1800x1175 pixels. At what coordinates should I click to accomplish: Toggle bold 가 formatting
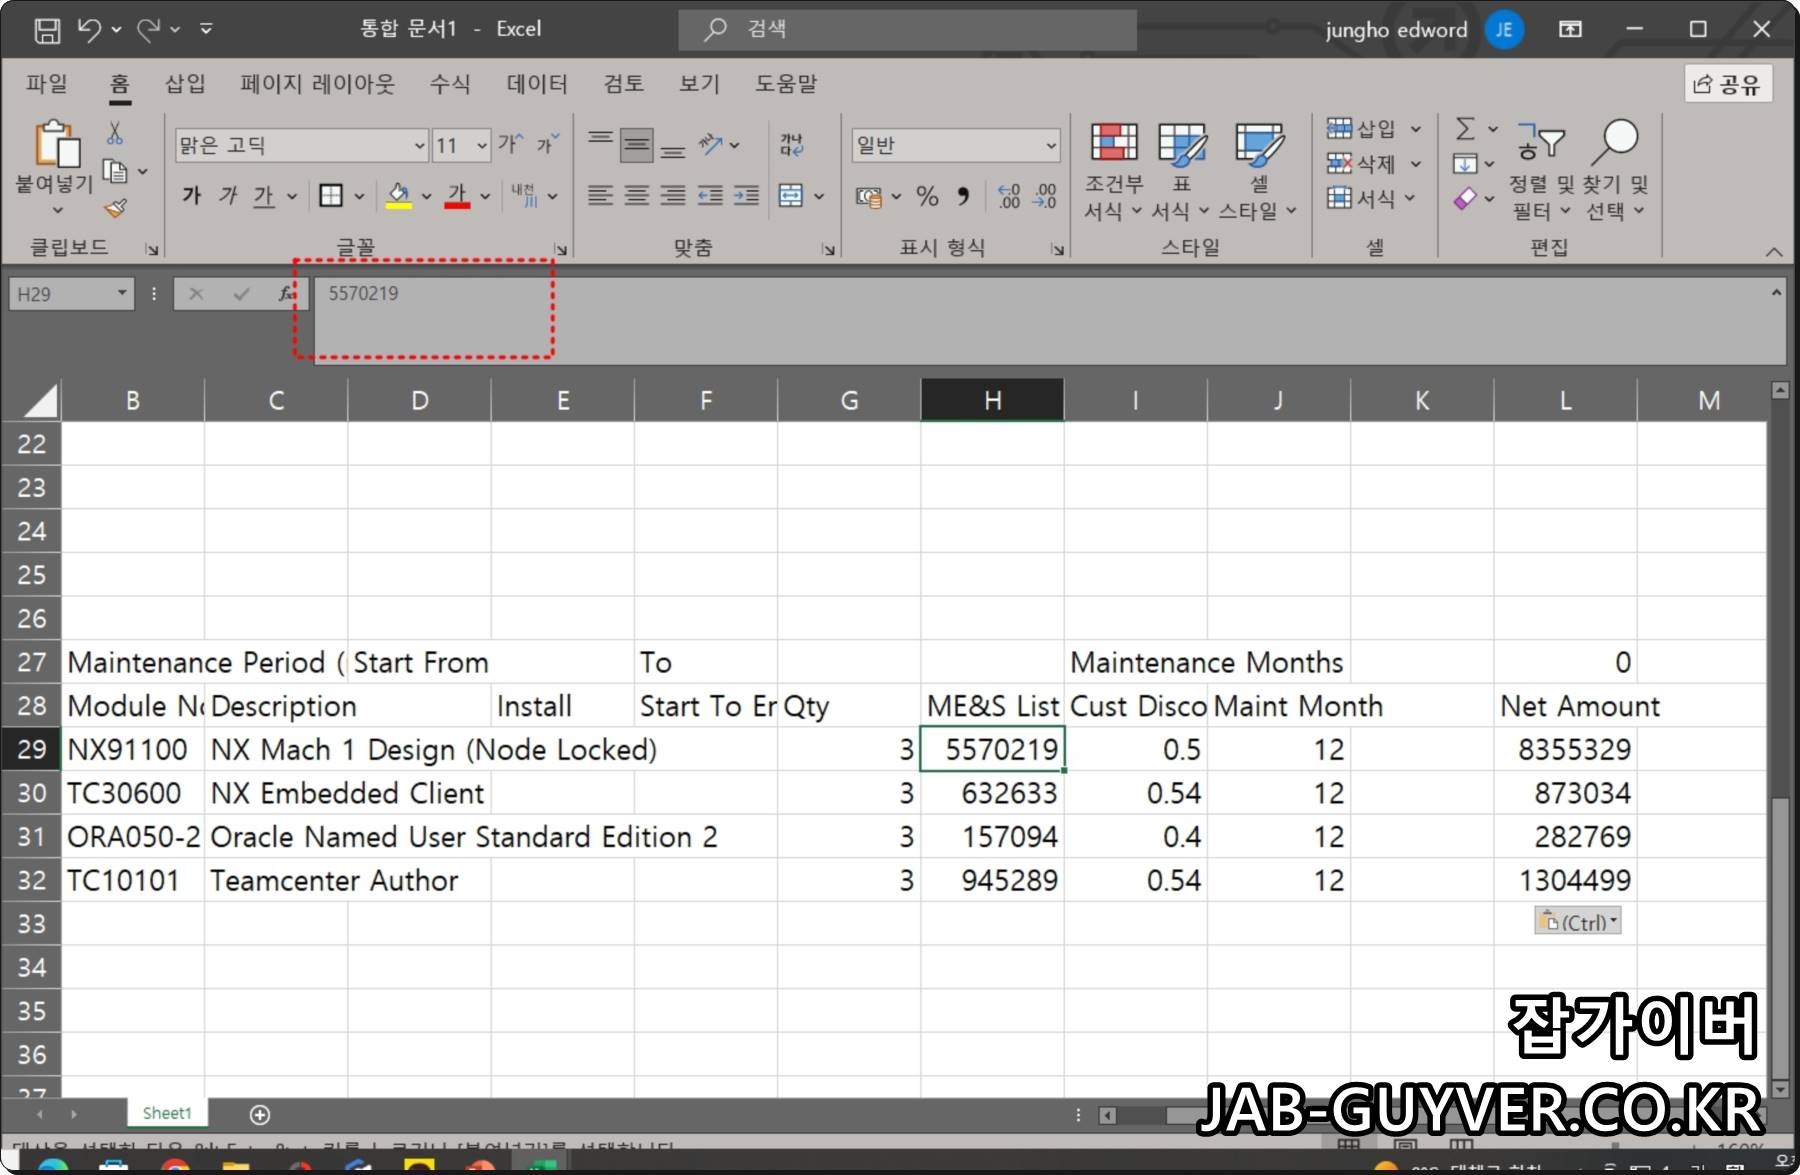[192, 195]
